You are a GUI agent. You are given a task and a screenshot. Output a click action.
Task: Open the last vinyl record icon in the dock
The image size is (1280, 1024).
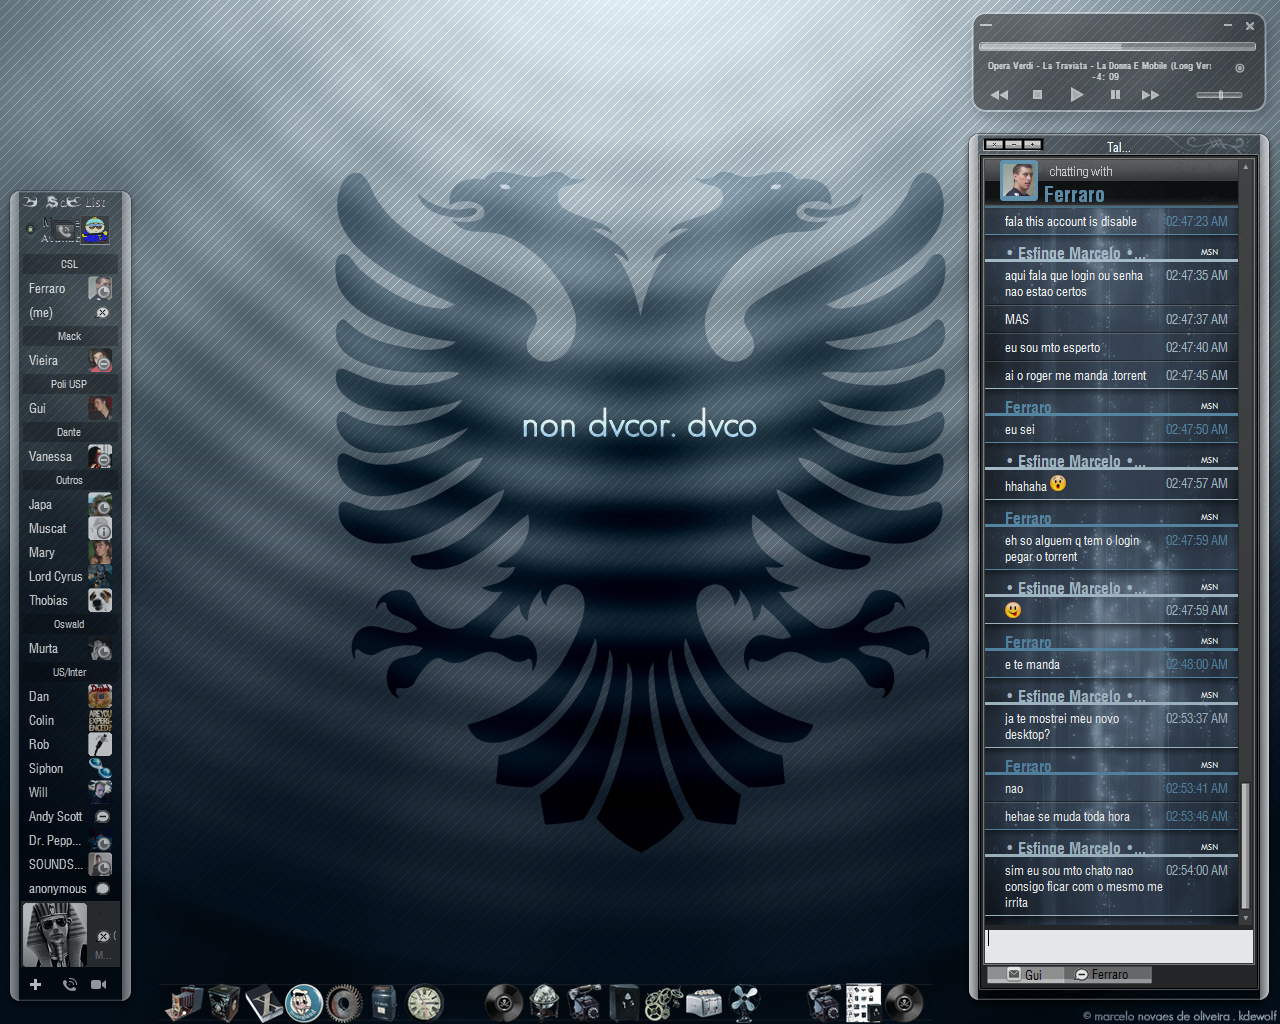904,1002
